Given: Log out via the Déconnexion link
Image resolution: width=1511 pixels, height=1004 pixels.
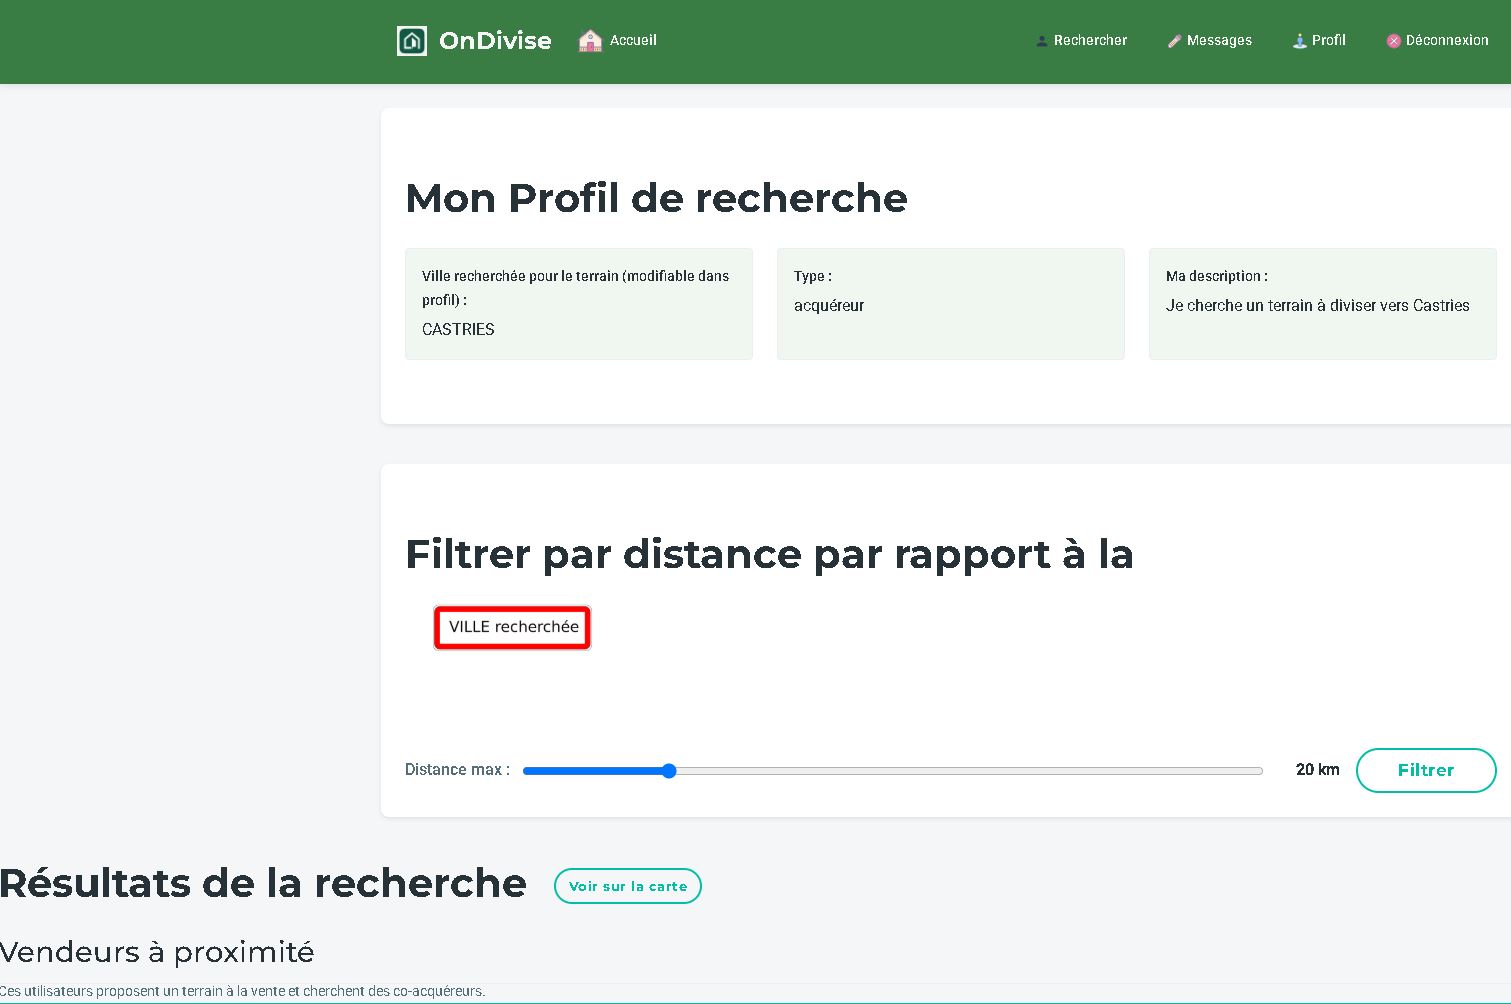Looking at the screenshot, I should click(1446, 41).
